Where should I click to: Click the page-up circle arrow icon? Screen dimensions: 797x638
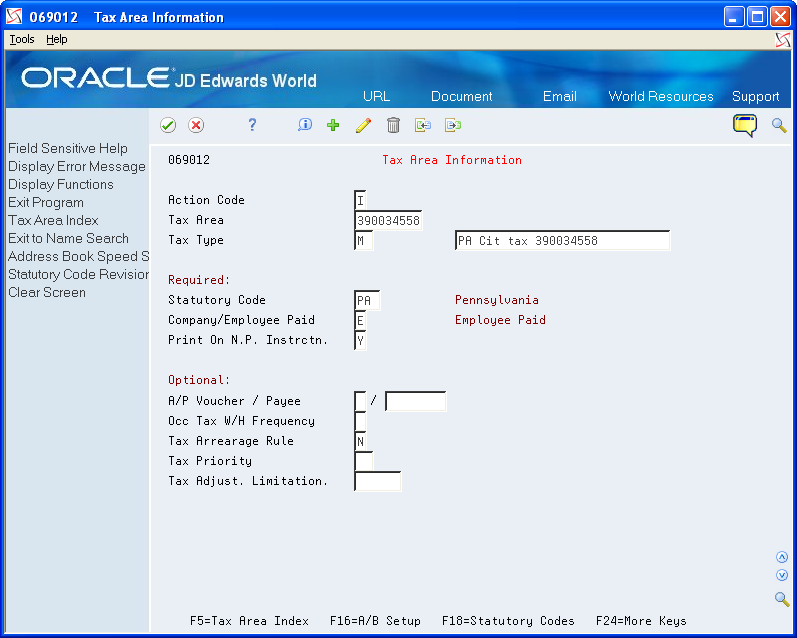tap(782, 557)
